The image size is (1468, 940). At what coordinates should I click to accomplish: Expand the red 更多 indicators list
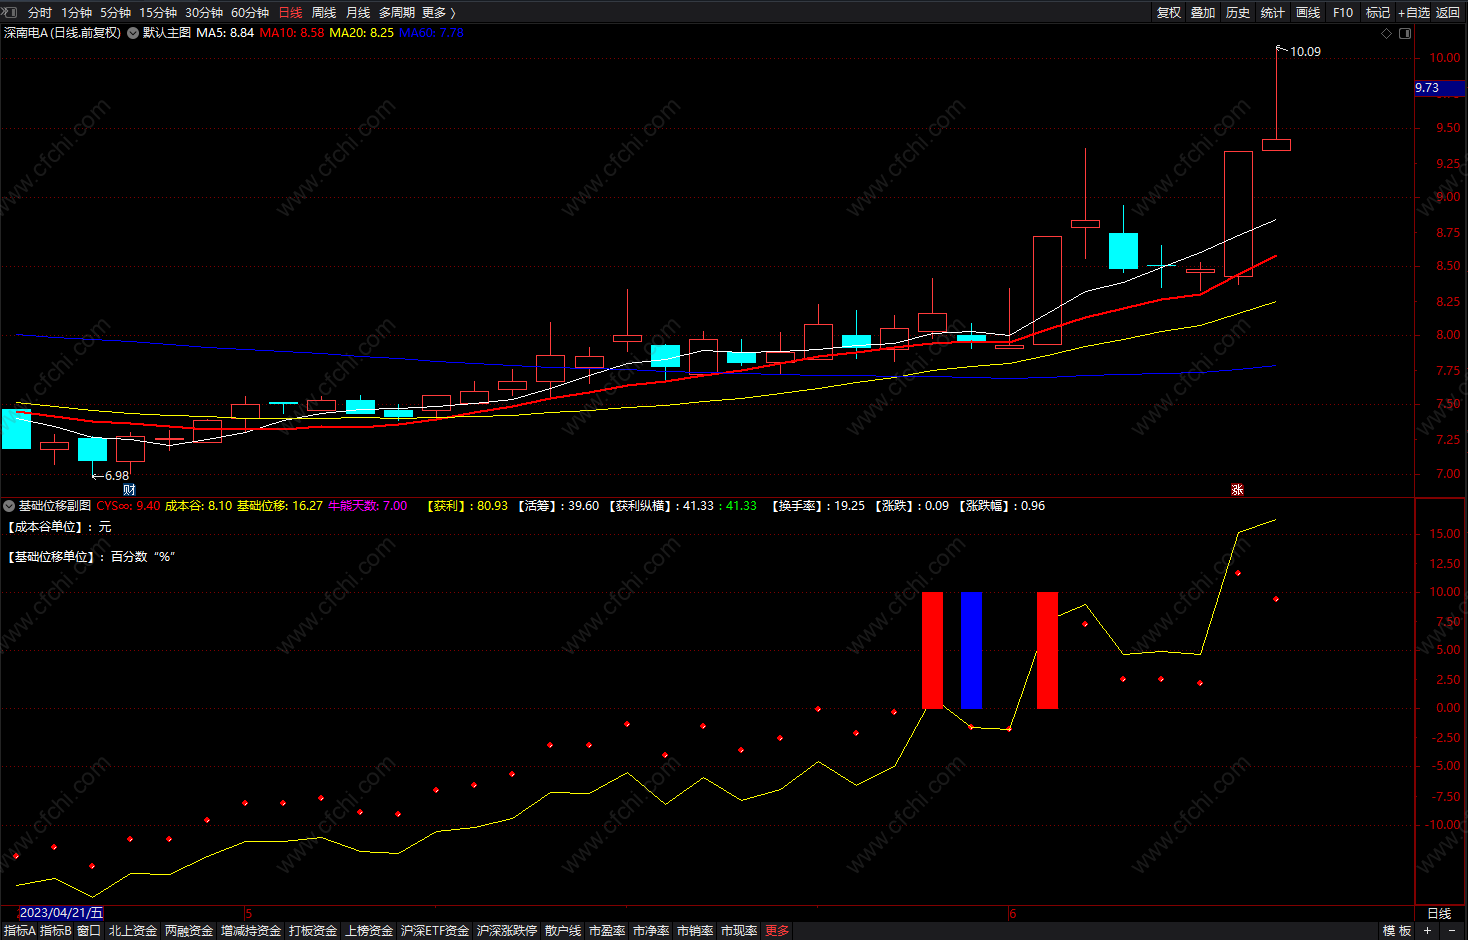tap(777, 931)
